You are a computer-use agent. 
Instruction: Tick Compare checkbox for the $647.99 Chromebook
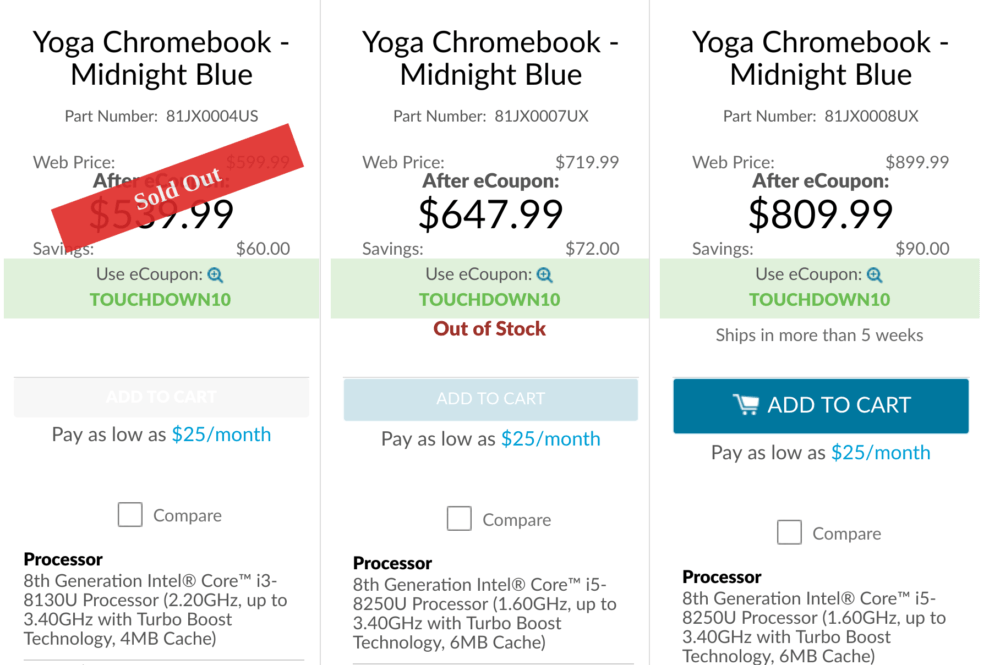pos(459,519)
